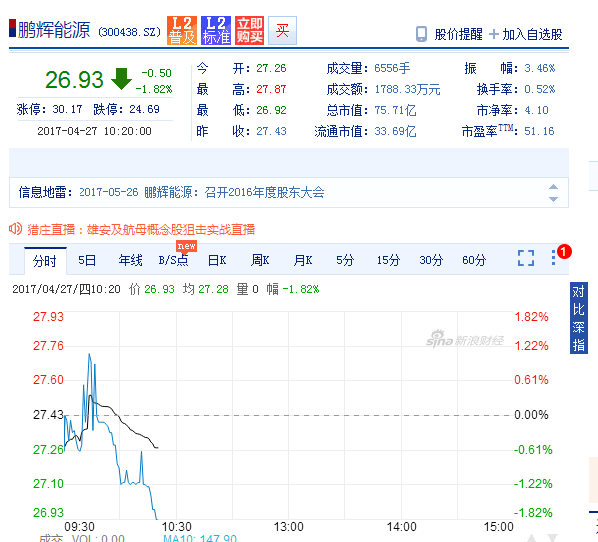Viewport: 598px width, 542px height.
Task: Click 昨收 value 27.43
Action: tap(271, 131)
